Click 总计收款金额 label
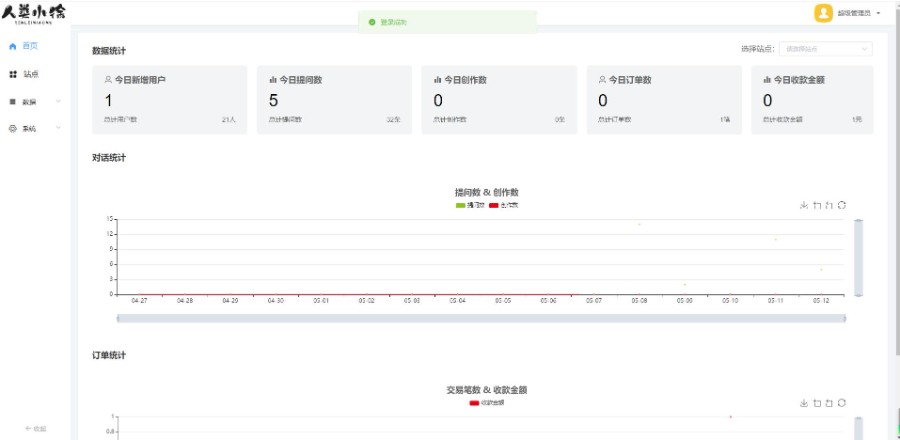 [x=783, y=119]
